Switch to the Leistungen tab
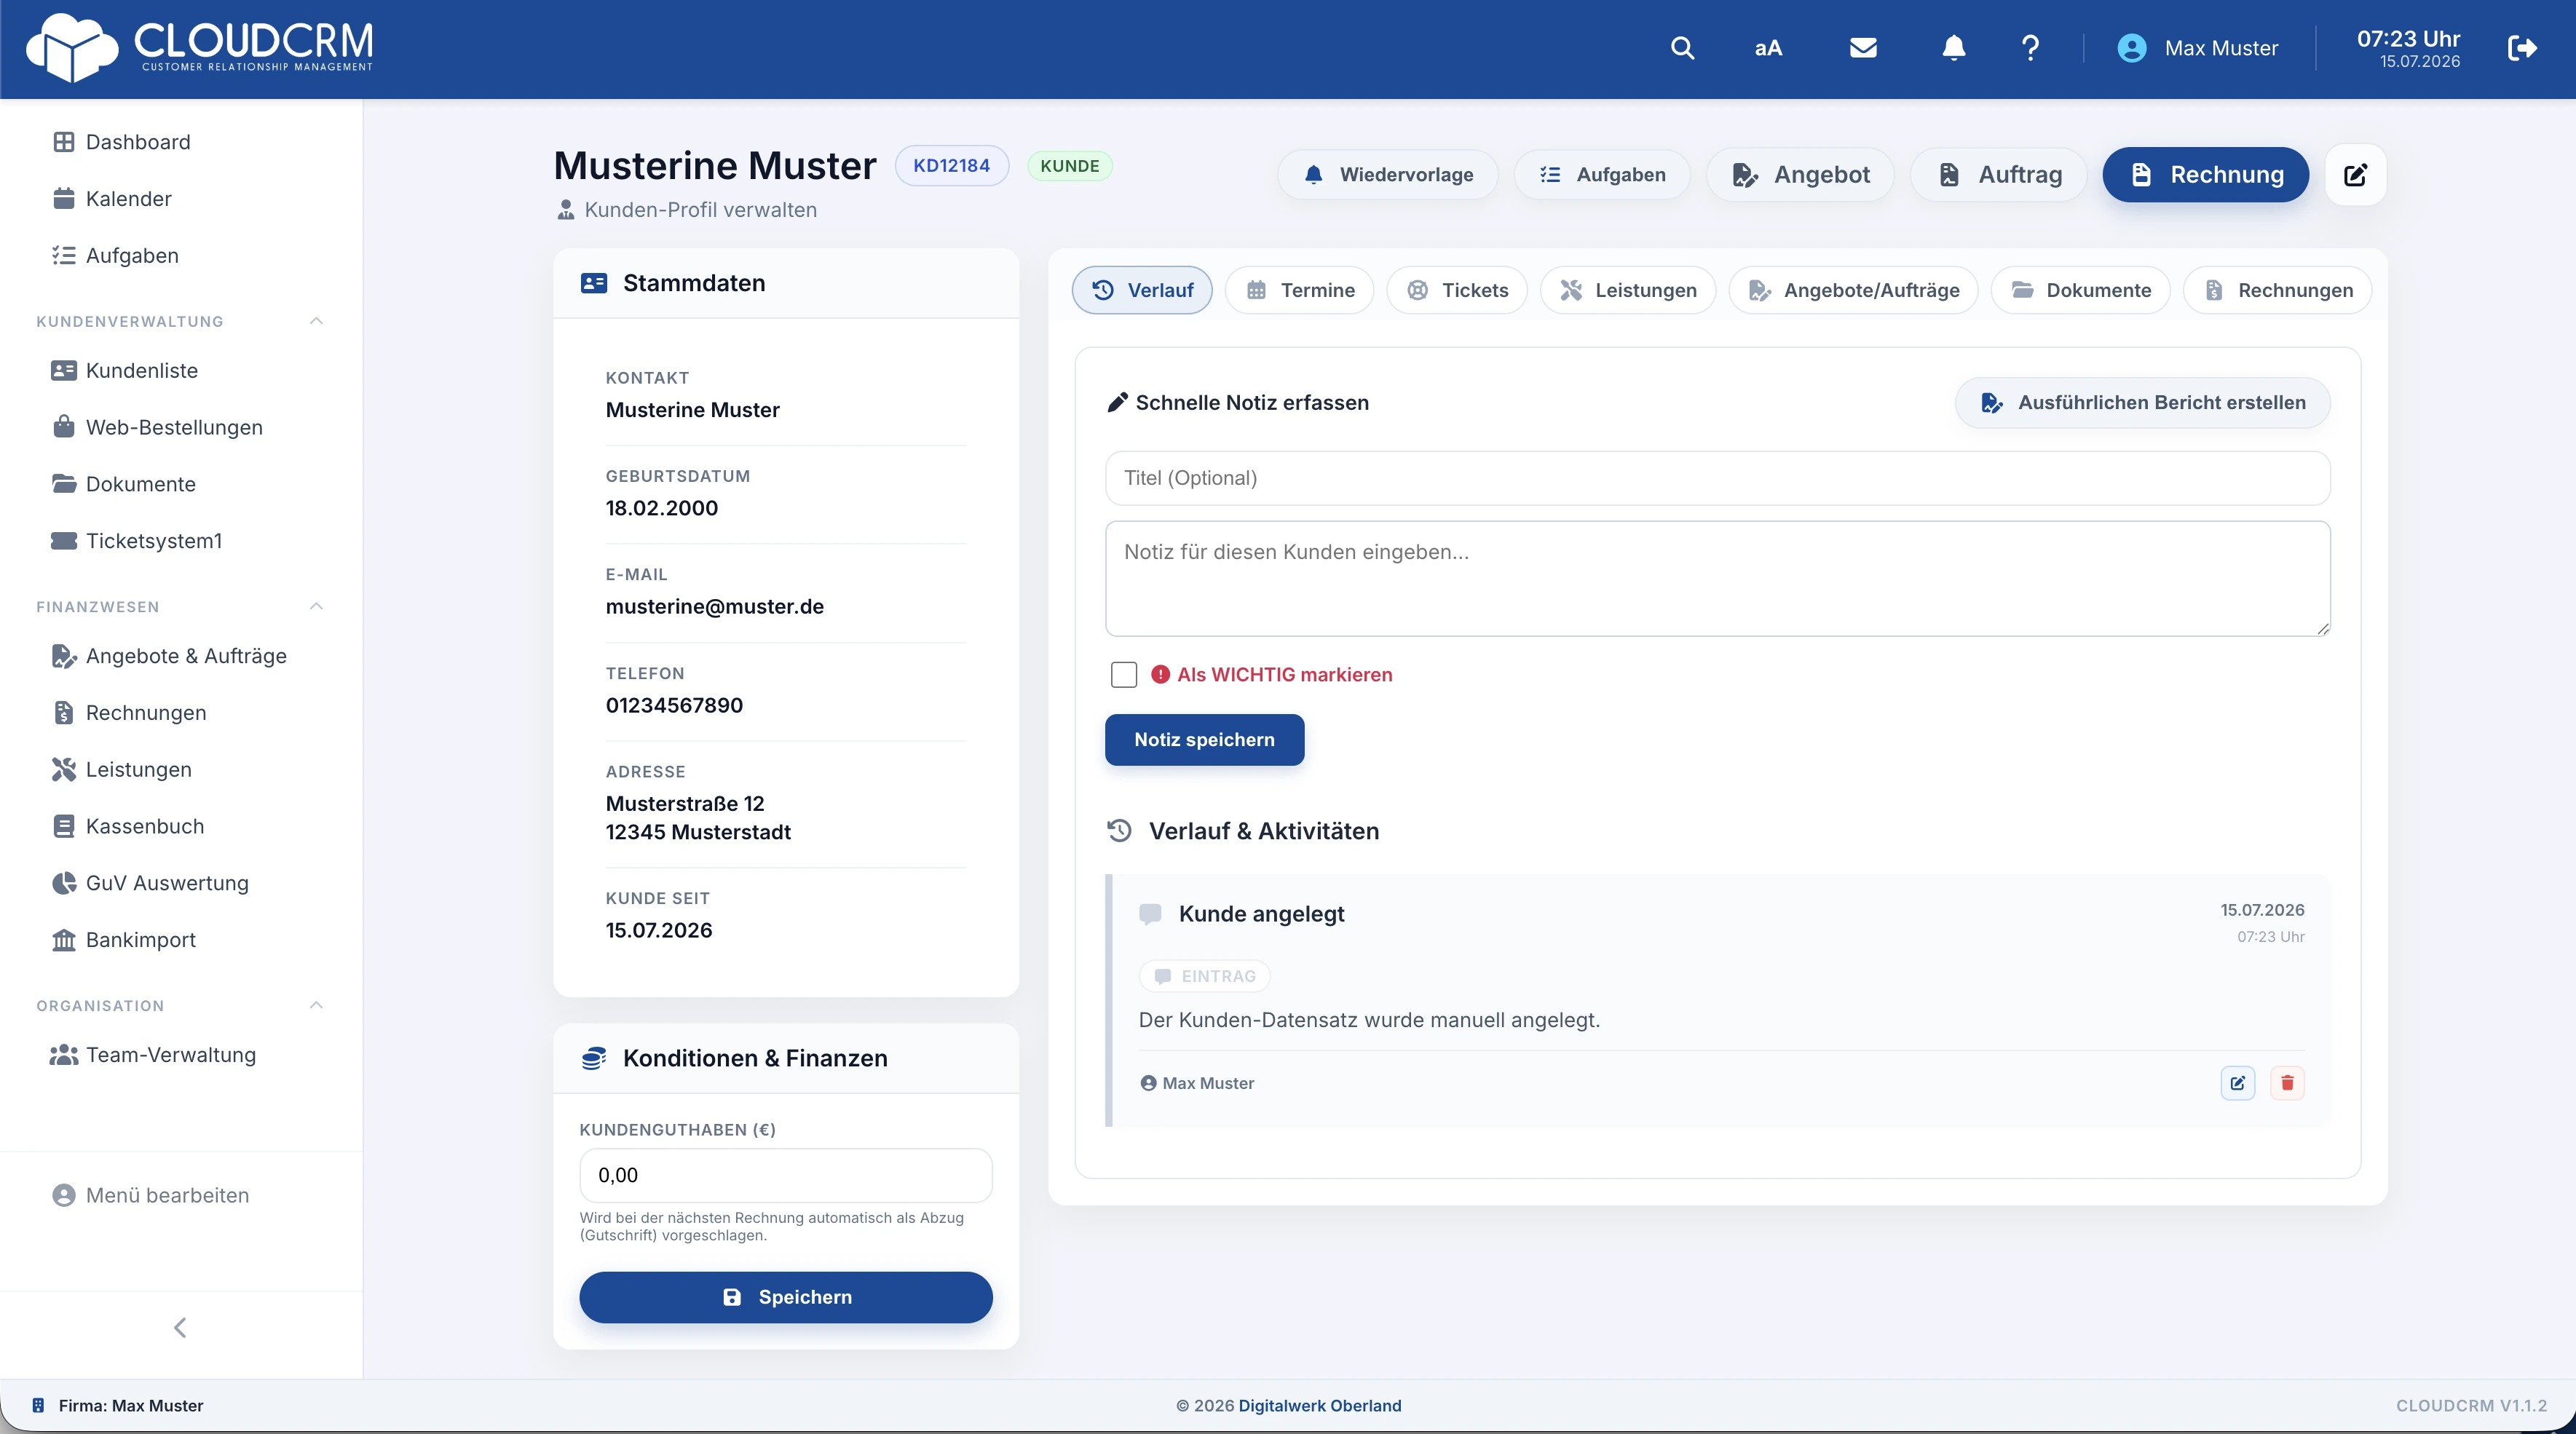The height and width of the screenshot is (1434, 2576). coord(1627,290)
